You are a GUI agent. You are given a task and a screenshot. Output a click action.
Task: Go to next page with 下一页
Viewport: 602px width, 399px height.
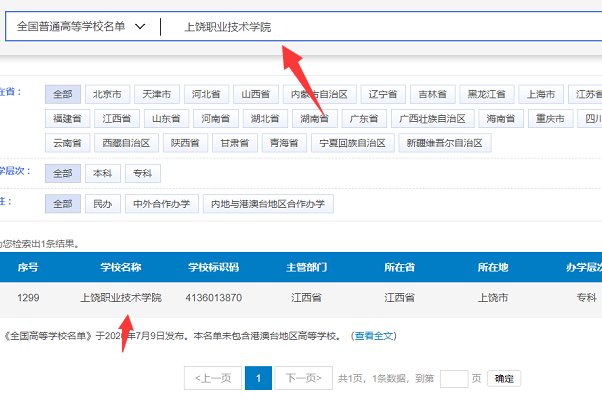point(304,378)
